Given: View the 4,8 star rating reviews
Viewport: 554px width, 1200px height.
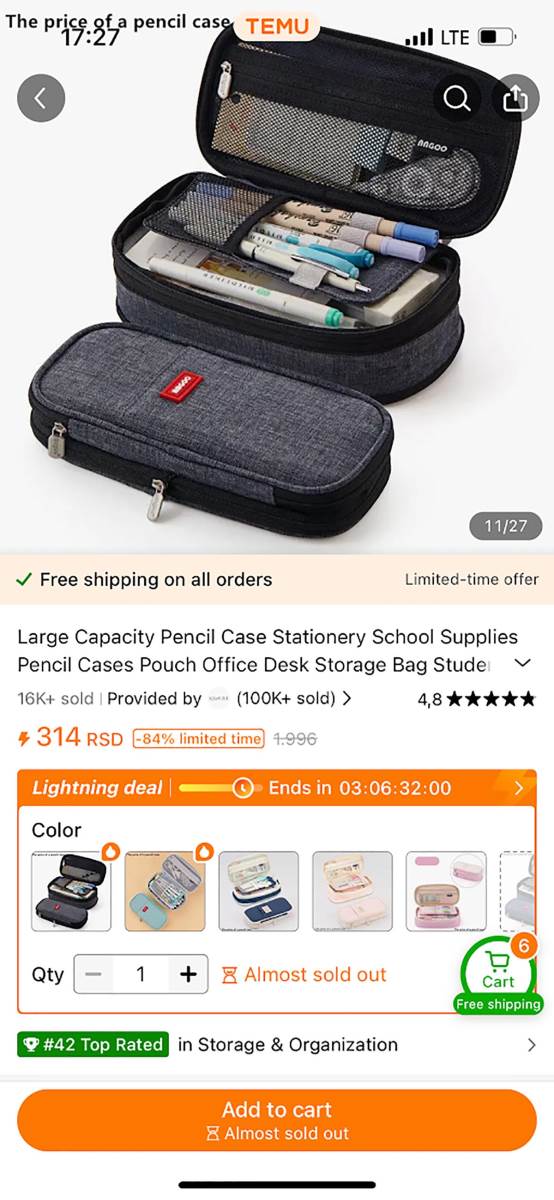Looking at the screenshot, I should click(477, 699).
